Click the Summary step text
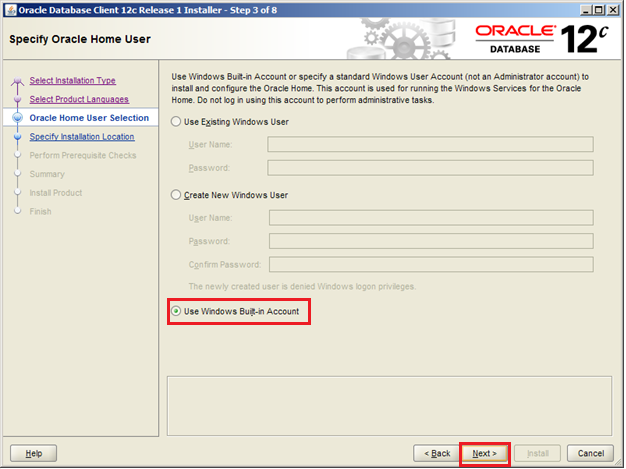626x469 pixels. [47, 174]
